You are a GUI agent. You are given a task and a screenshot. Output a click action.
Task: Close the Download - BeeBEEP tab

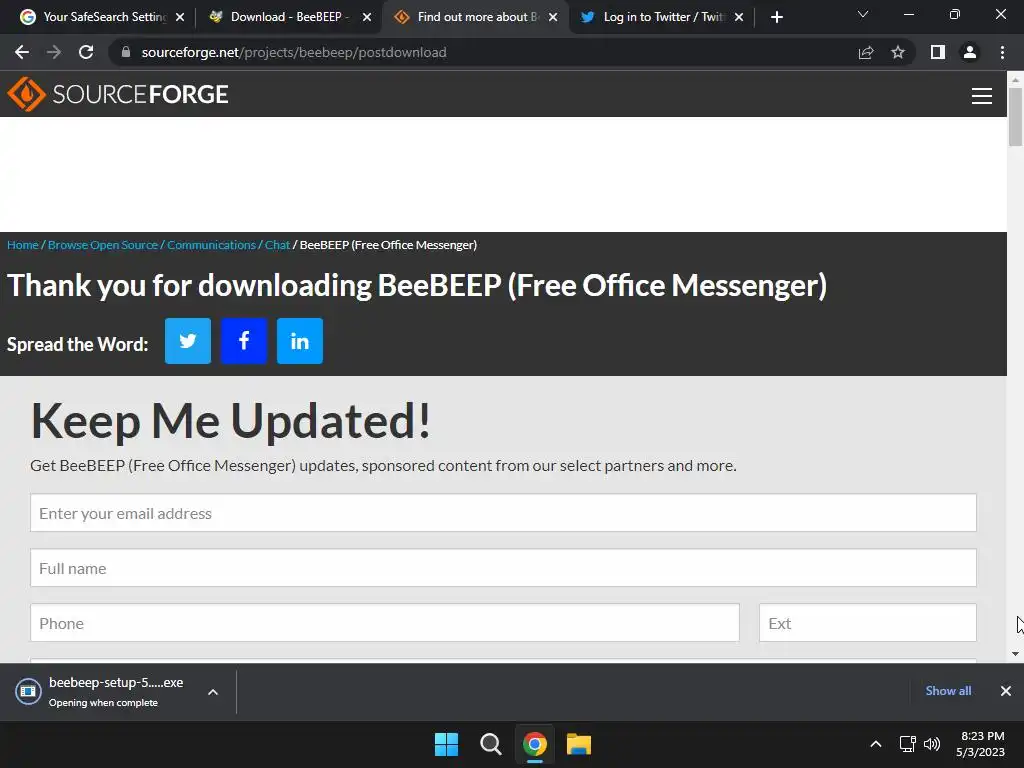coord(367,18)
